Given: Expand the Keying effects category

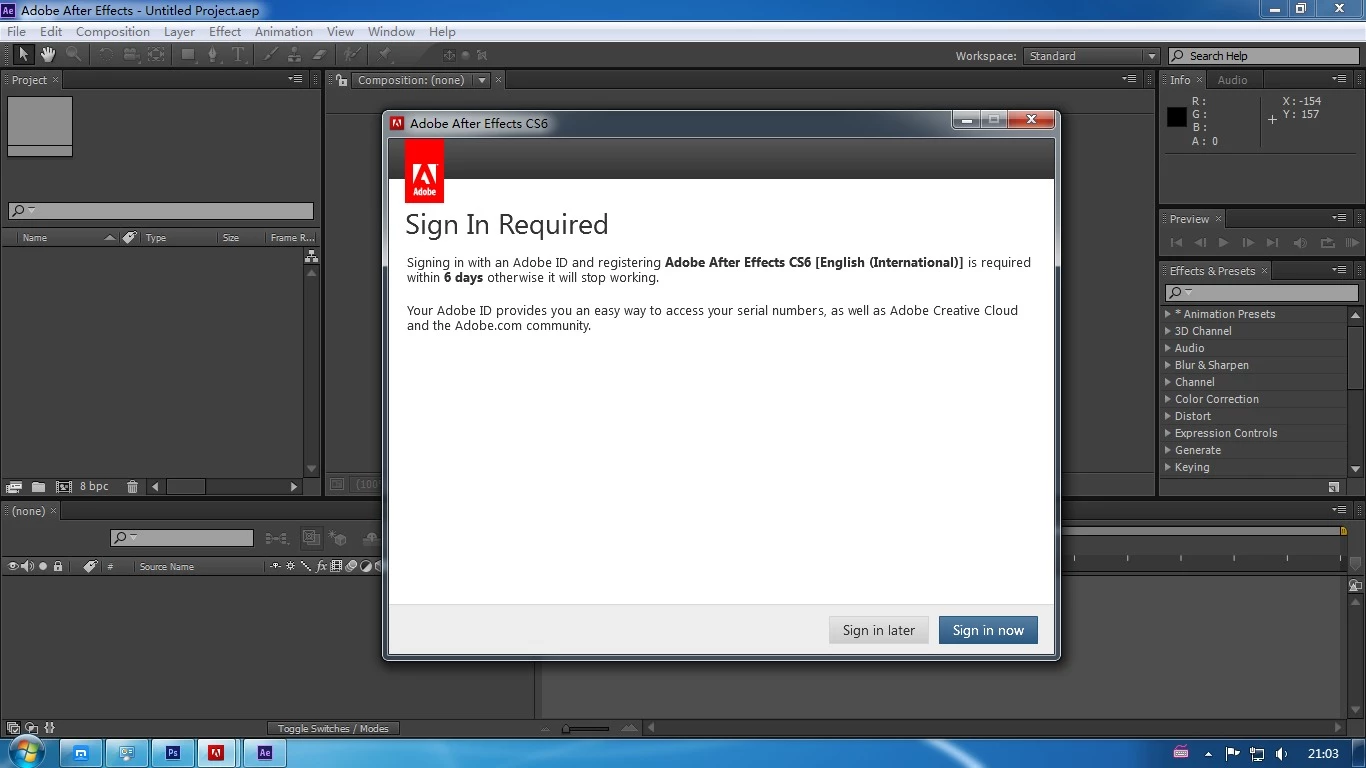Looking at the screenshot, I should click(1168, 467).
